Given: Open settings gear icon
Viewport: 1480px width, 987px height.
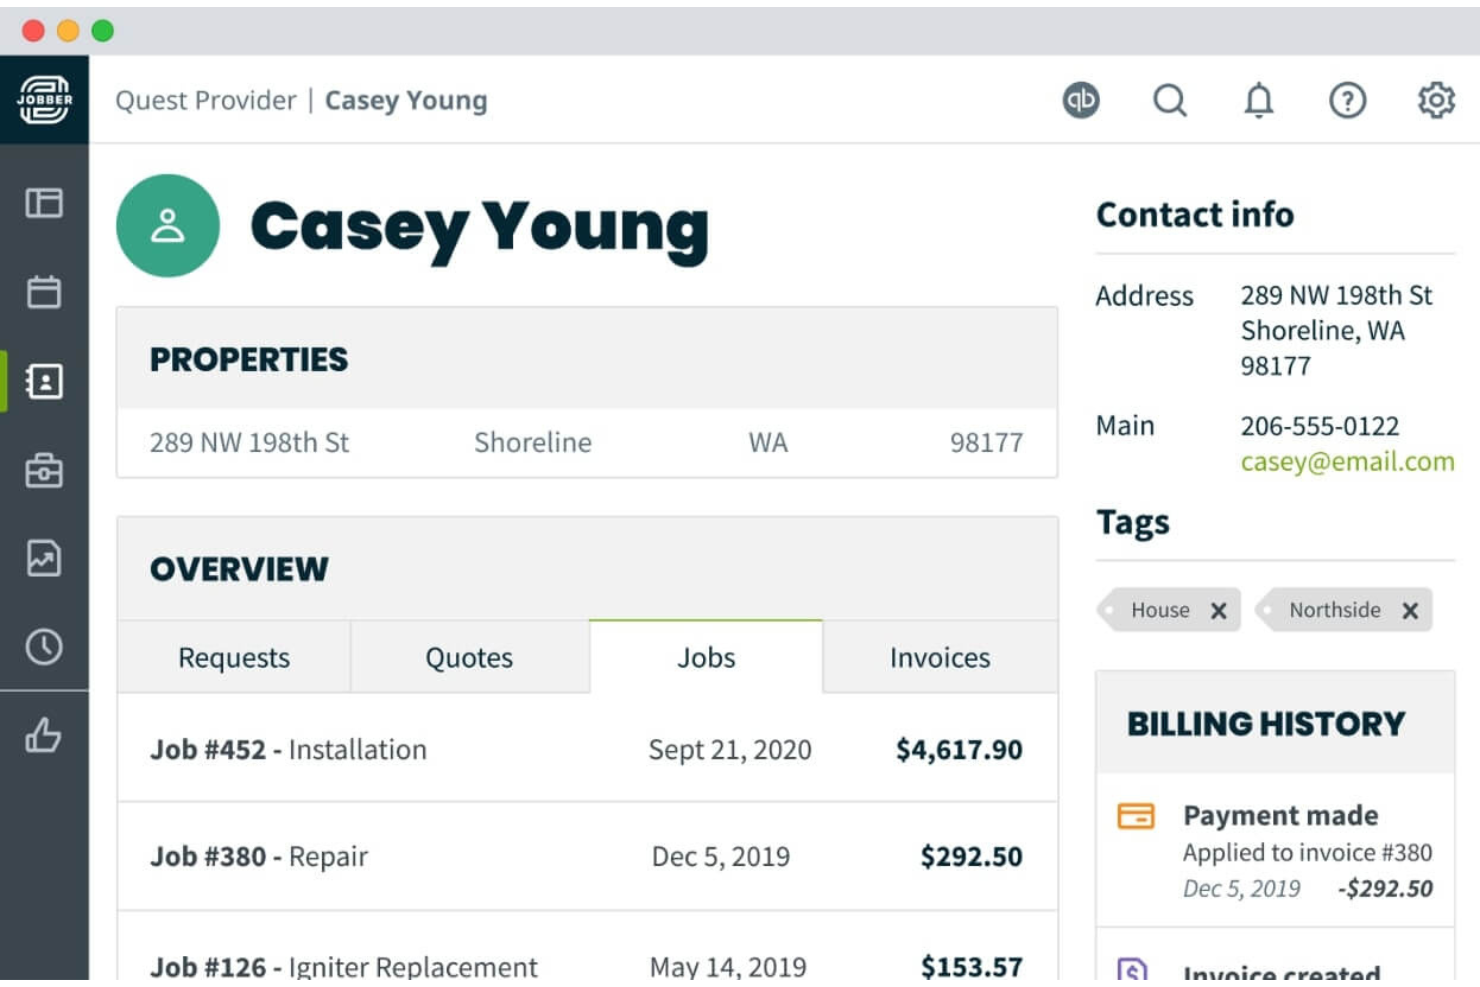Looking at the screenshot, I should click(1436, 100).
